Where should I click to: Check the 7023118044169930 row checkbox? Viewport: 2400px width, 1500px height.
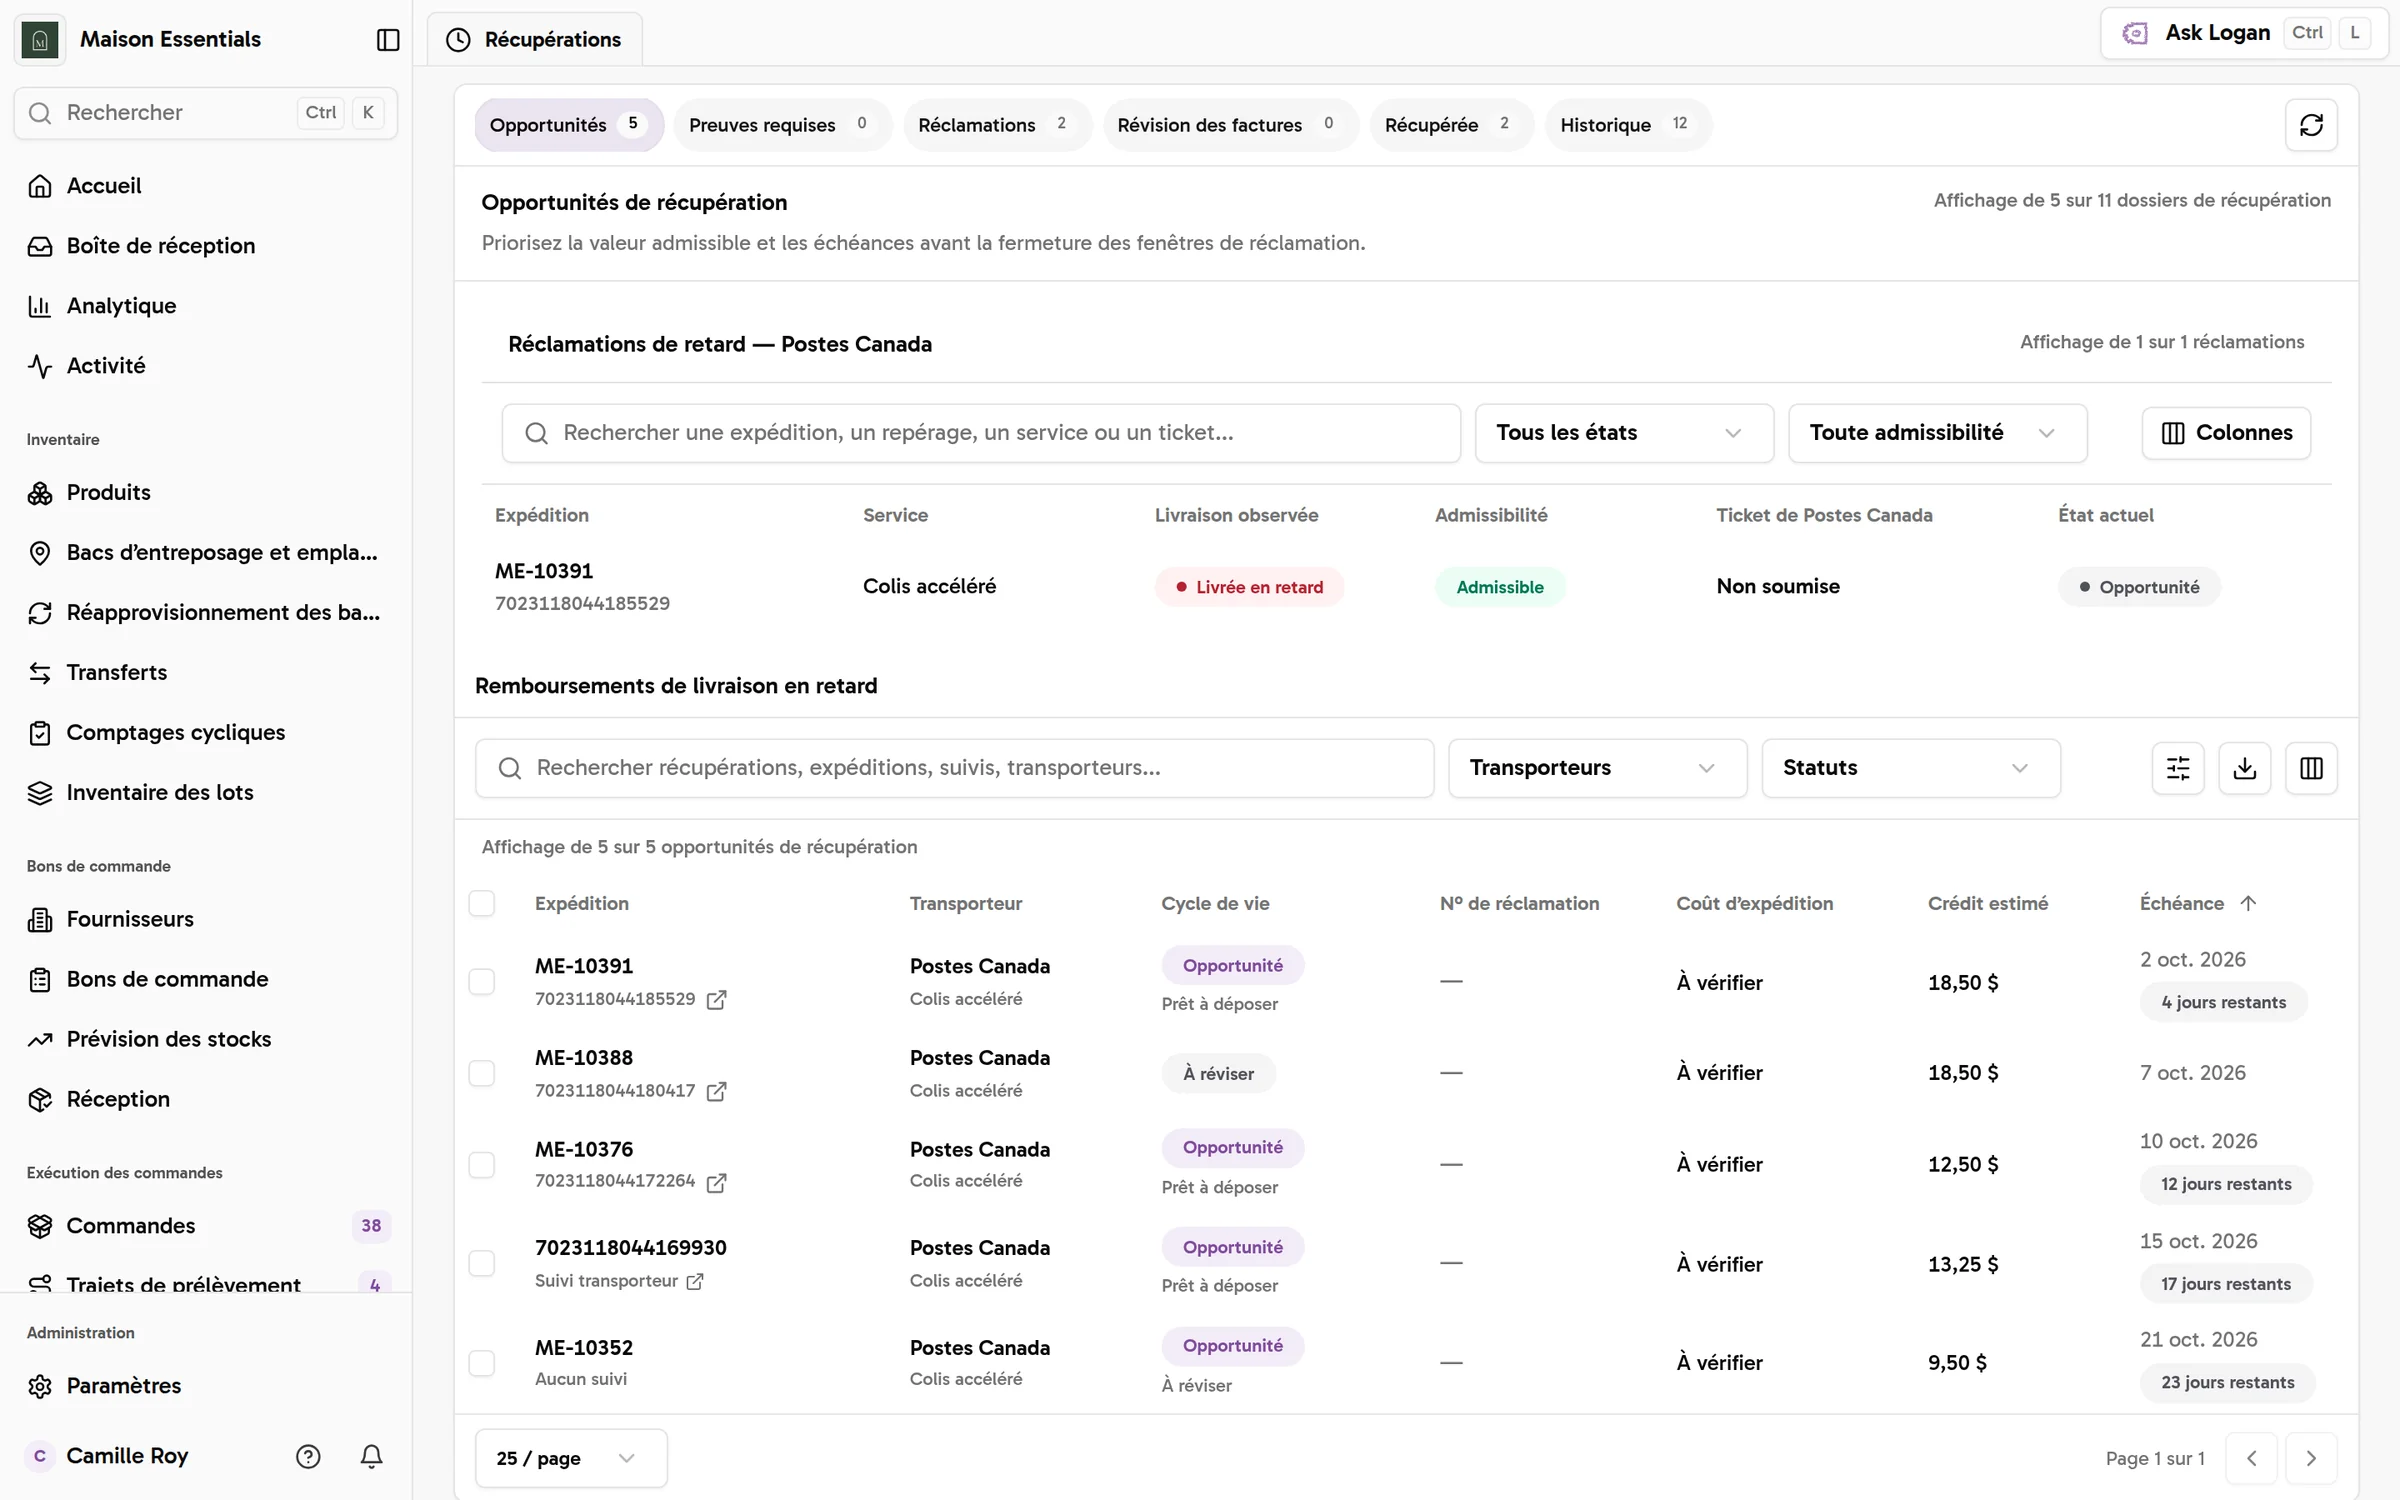tap(482, 1264)
